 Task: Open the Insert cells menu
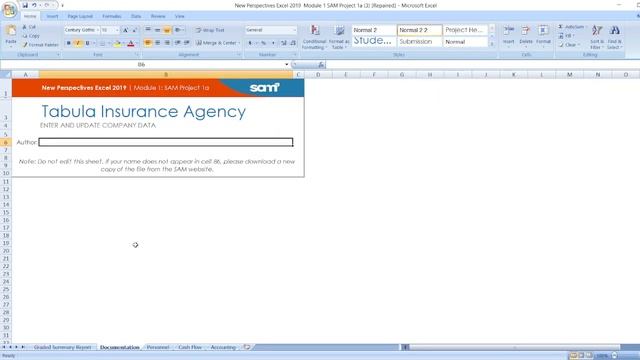coord(509,36)
